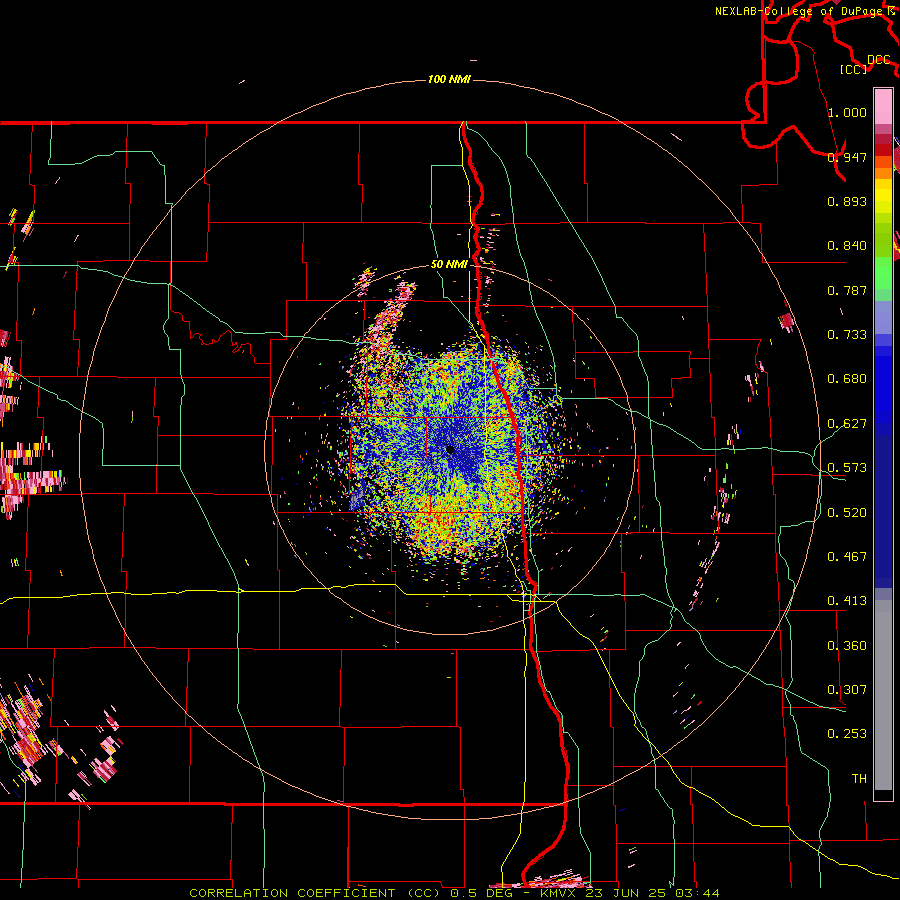Click the 50 NMI range ring label
Image resolution: width=900 pixels, height=900 pixels.
tap(449, 265)
